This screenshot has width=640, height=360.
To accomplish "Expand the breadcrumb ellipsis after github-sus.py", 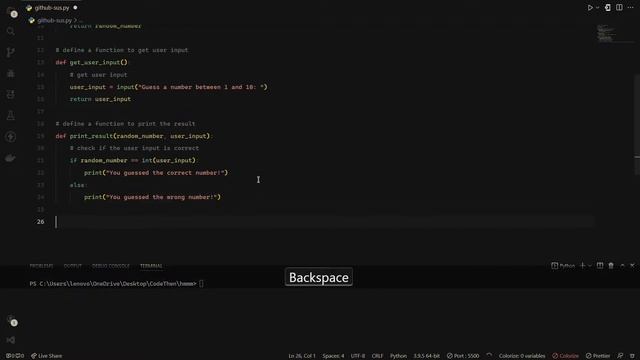I will coord(80,20).
